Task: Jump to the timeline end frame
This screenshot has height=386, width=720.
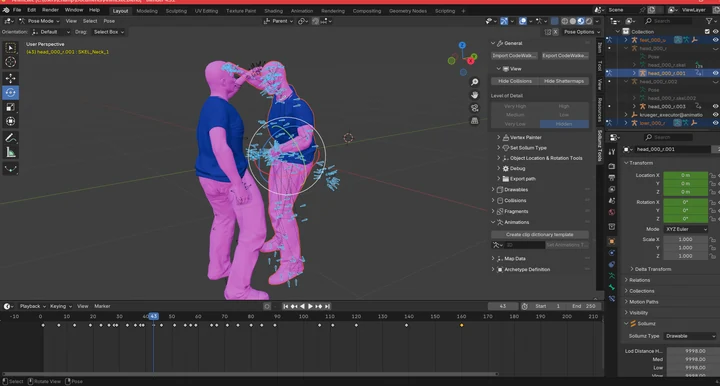Action: pos(327,306)
